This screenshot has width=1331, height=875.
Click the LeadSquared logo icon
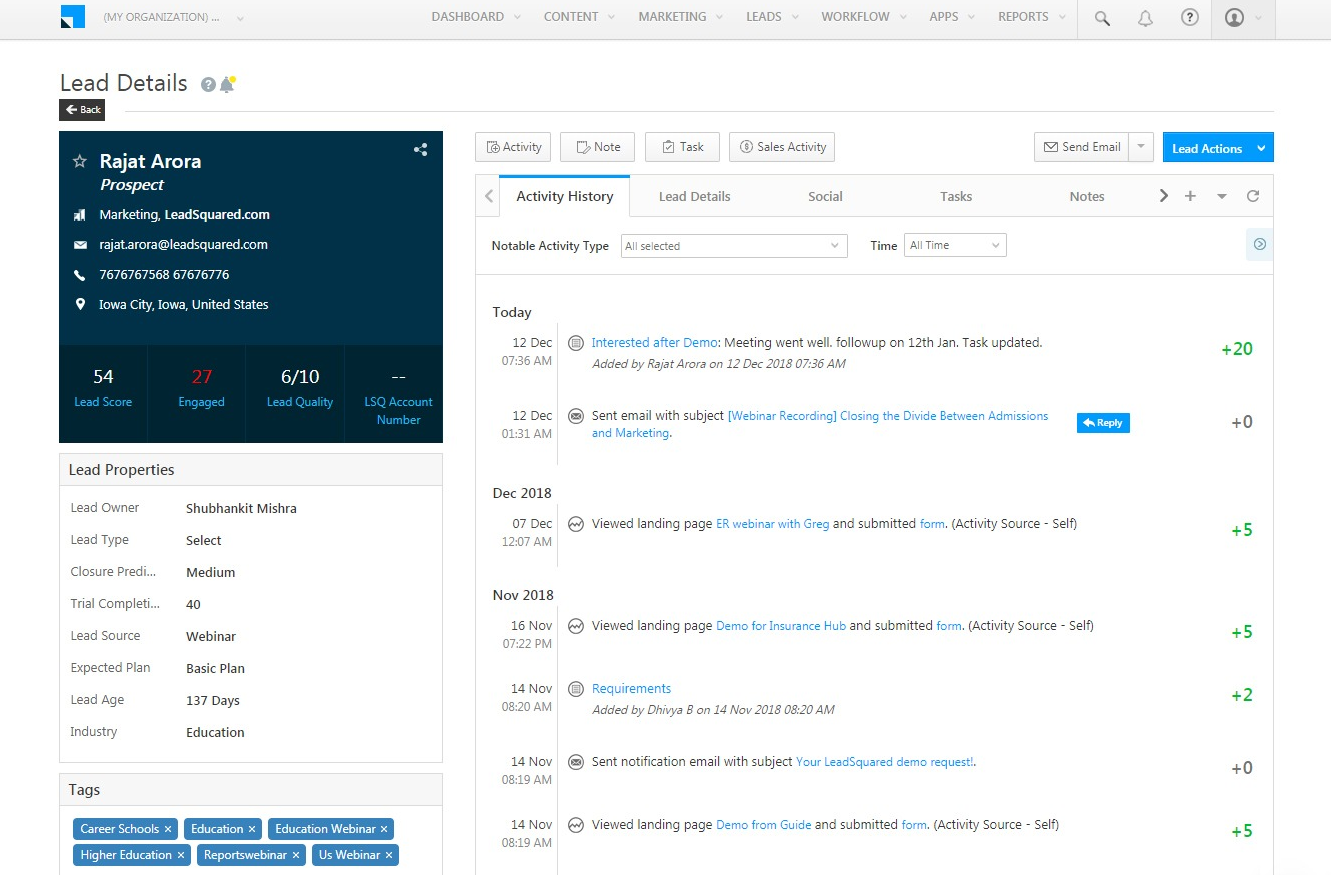point(72,17)
